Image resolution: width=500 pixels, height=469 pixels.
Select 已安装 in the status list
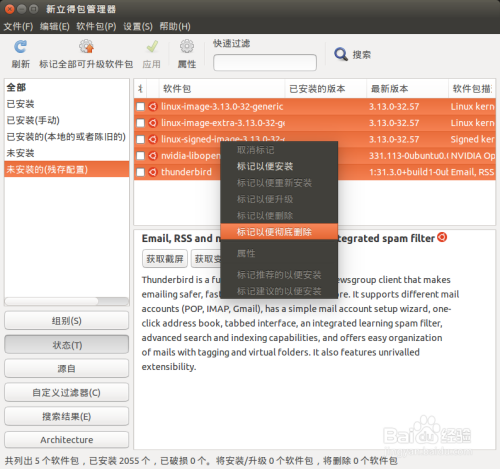click(x=67, y=104)
